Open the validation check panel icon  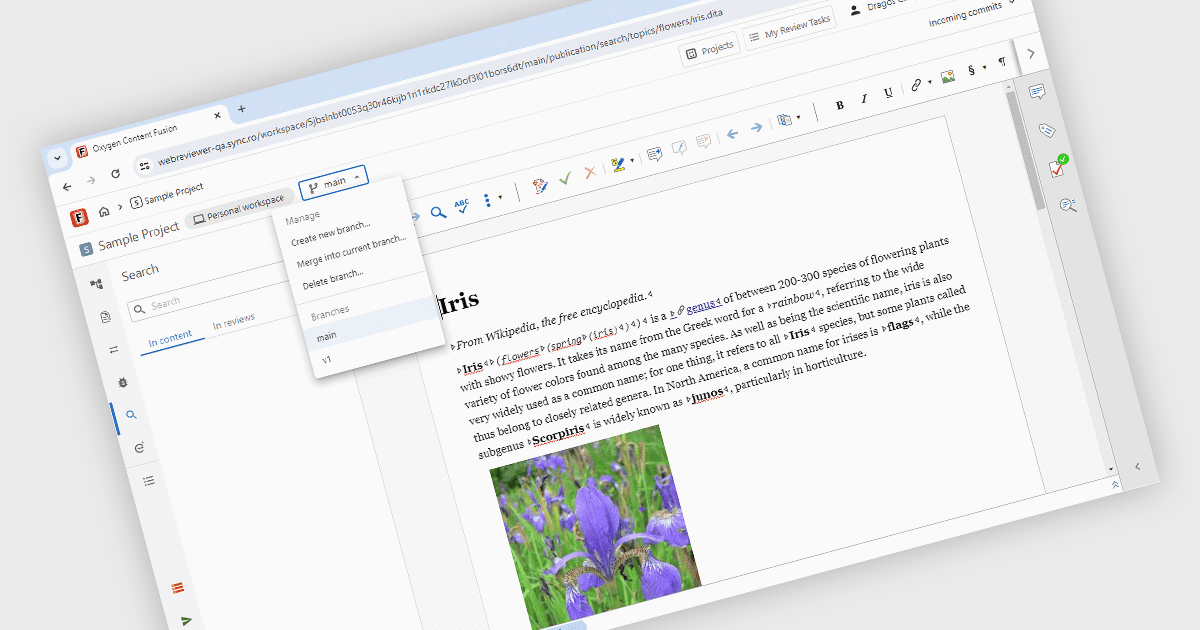[1058, 167]
